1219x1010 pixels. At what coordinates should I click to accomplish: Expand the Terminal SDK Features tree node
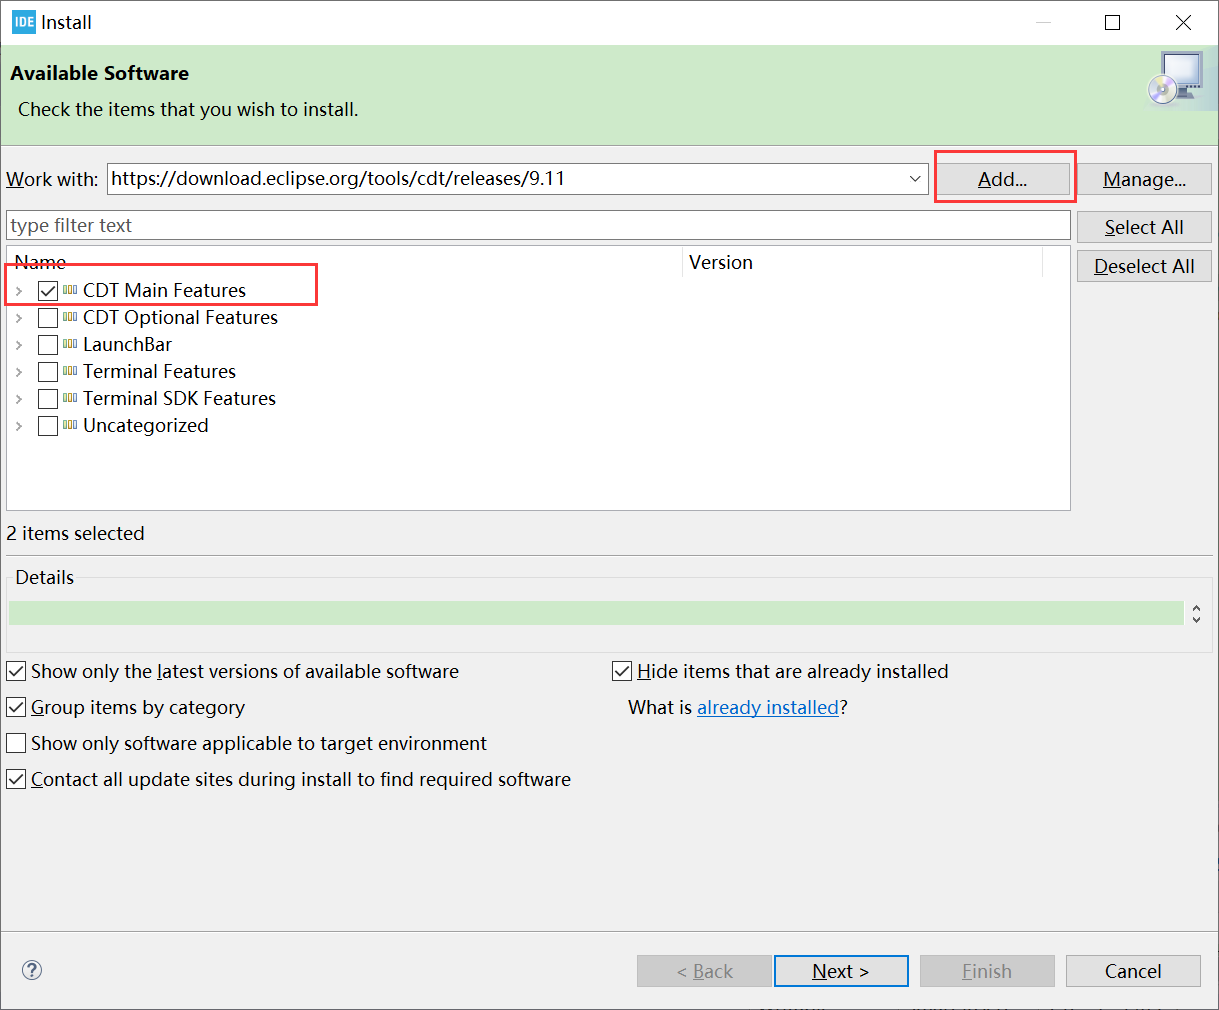pyautogui.click(x=19, y=399)
